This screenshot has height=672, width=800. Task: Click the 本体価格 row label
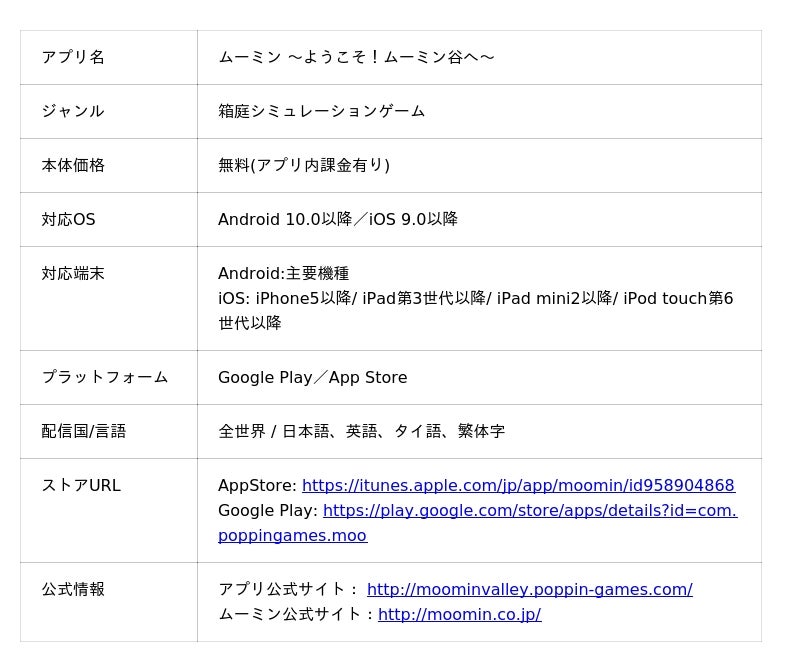(73, 165)
